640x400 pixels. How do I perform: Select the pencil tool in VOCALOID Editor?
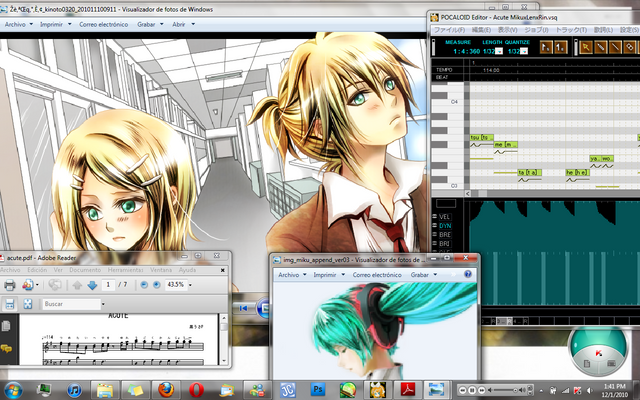pos(600,47)
